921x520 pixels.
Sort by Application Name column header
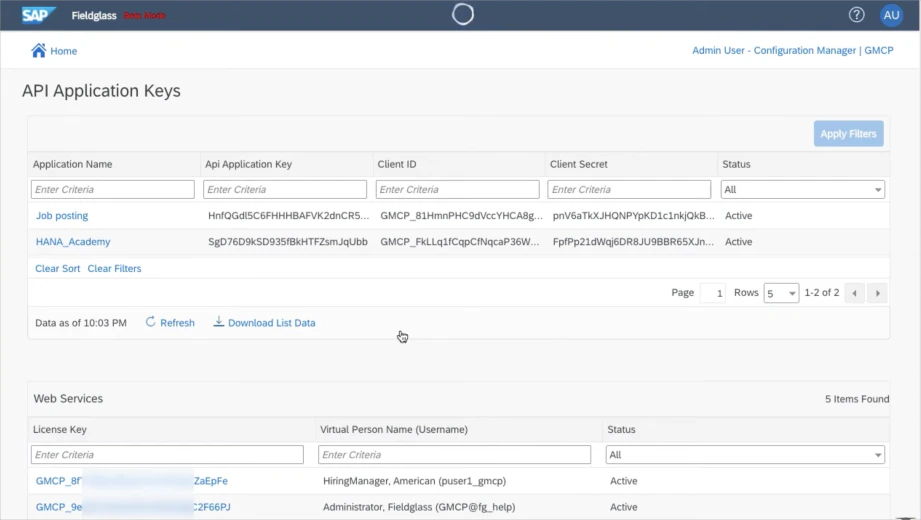click(72, 164)
